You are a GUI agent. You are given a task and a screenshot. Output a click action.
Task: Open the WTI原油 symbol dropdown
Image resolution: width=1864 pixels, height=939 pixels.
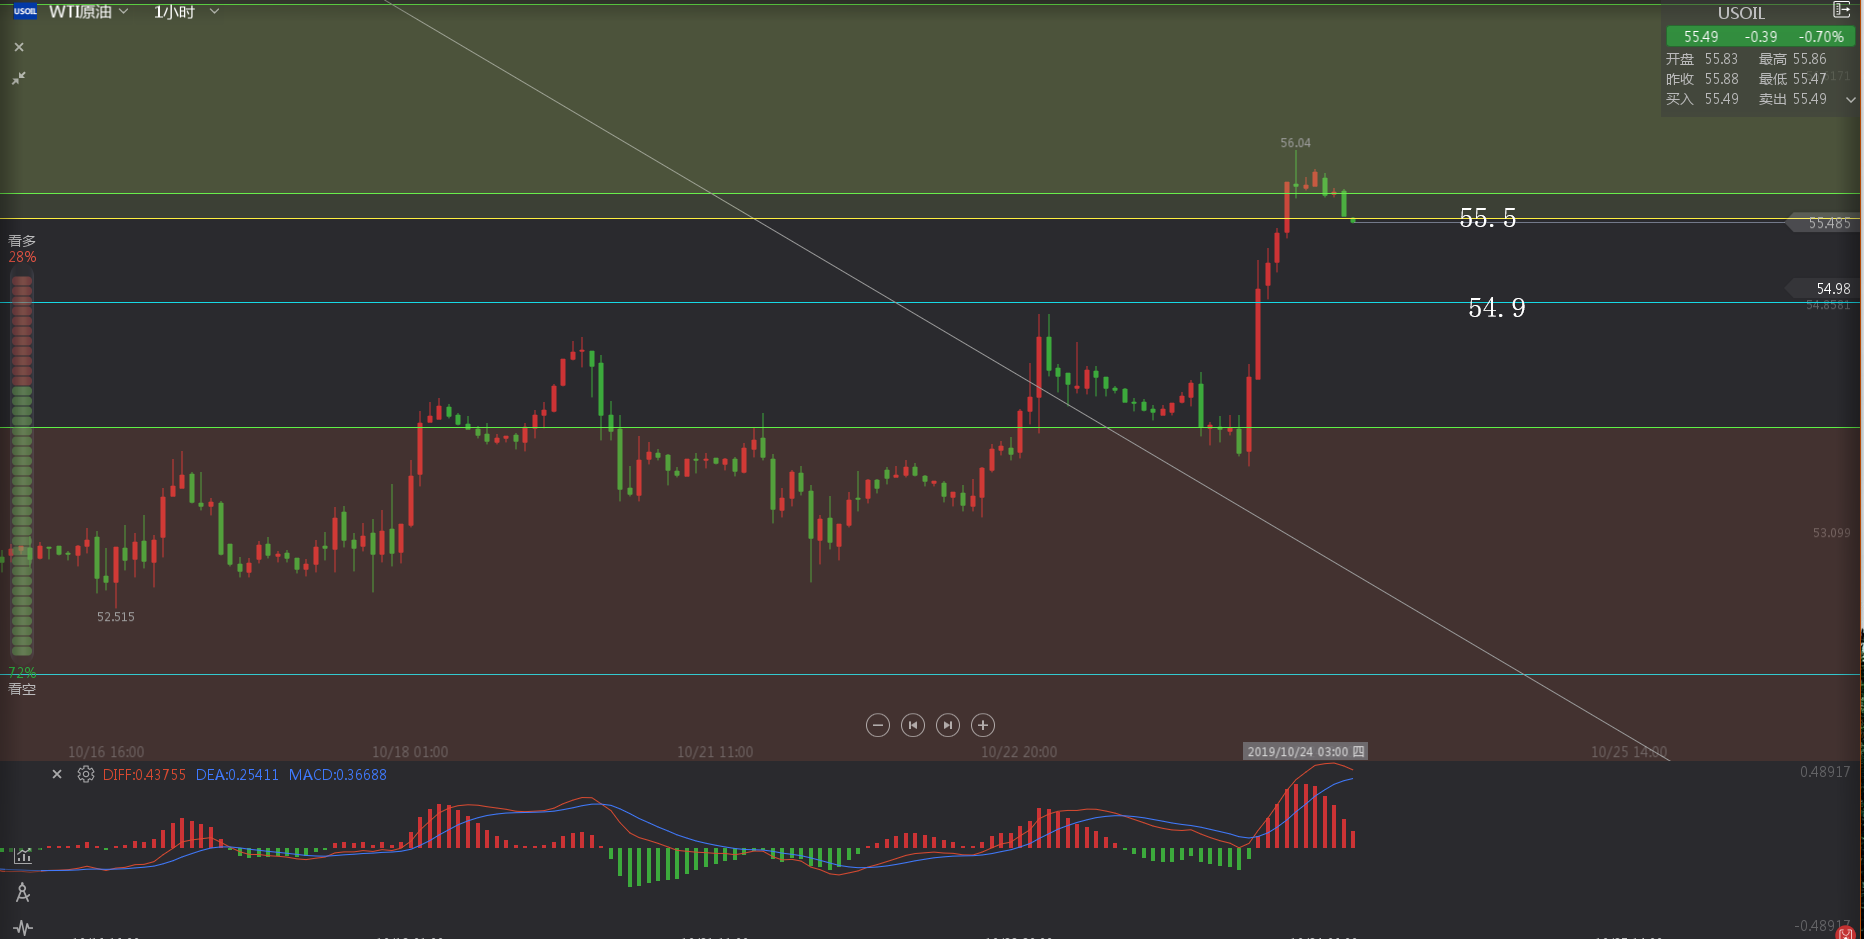(89, 11)
